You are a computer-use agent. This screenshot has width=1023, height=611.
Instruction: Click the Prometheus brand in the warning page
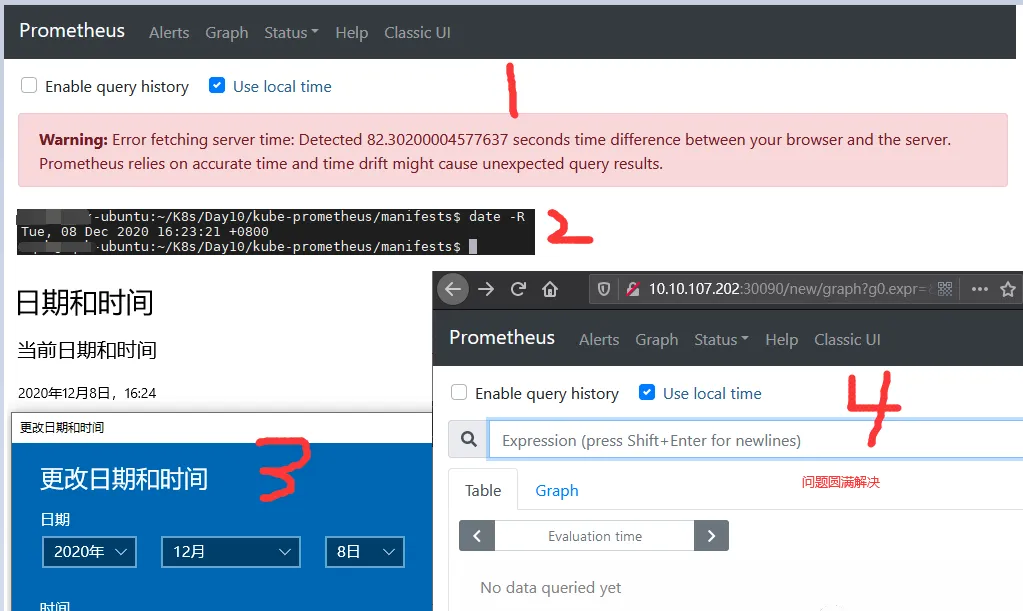tap(72, 31)
